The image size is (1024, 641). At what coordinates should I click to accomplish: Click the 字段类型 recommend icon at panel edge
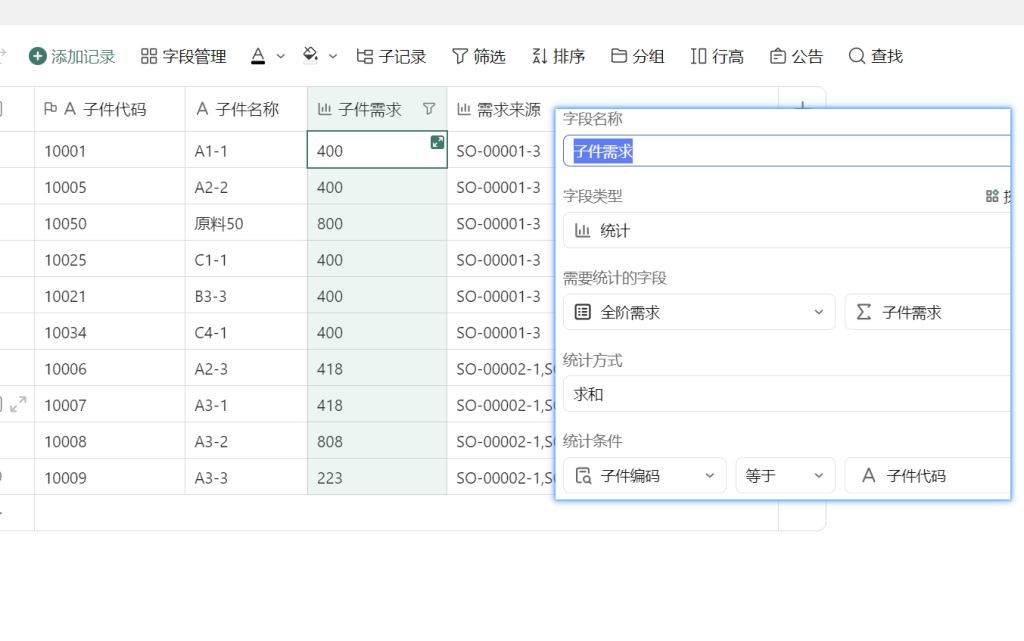992,196
